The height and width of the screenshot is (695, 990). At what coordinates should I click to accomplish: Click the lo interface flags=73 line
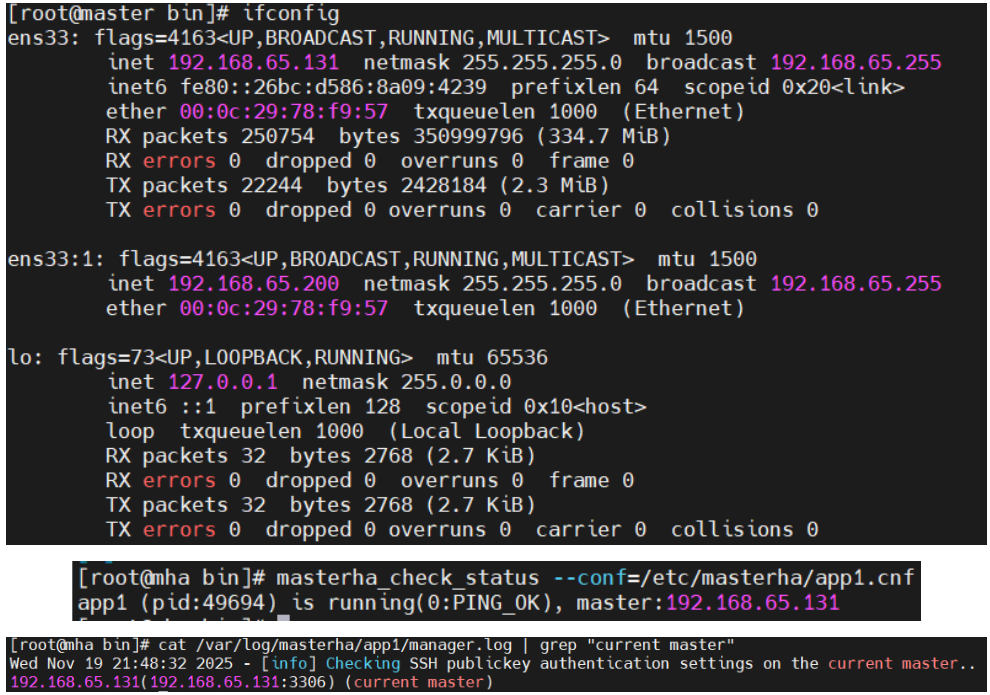[278, 358]
